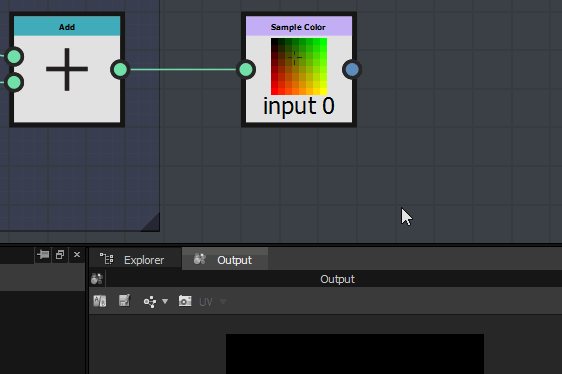Select the Sample Color node by its header
The width and height of the screenshot is (562, 374).
pyautogui.click(x=299, y=26)
